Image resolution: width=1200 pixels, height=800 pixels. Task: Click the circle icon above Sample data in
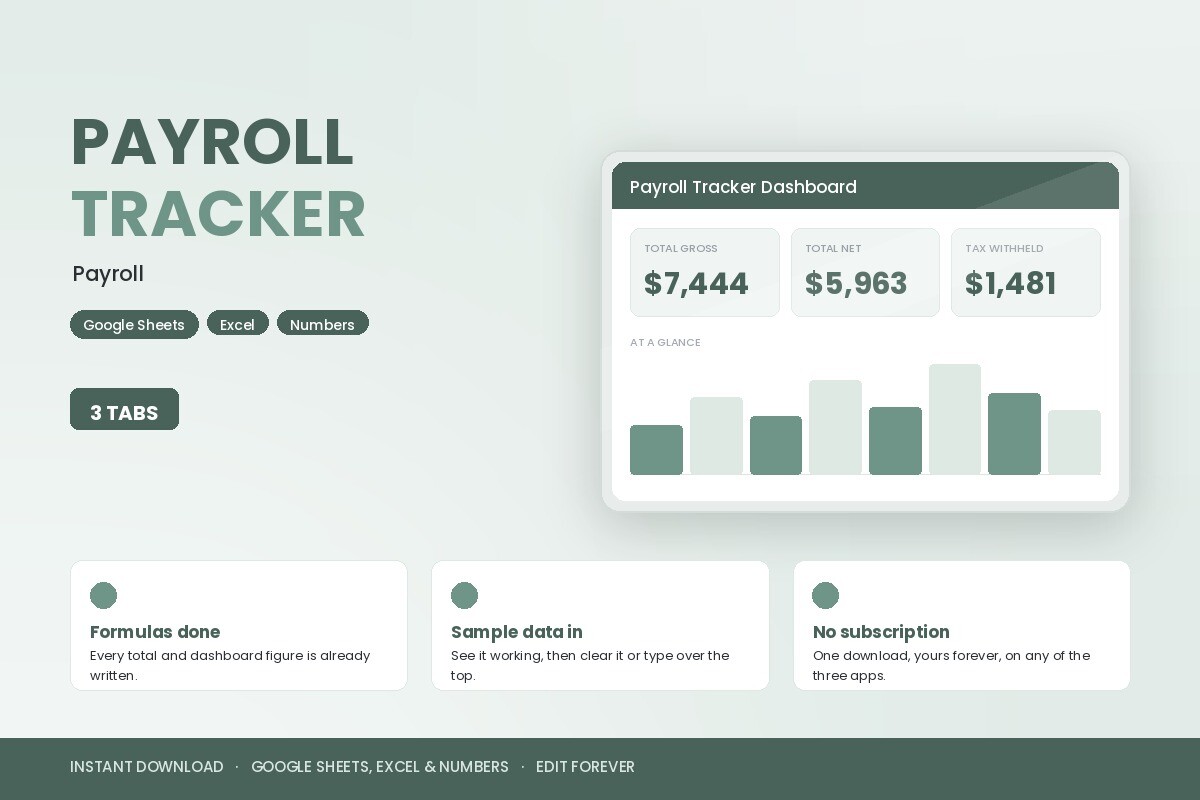pos(464,595)
